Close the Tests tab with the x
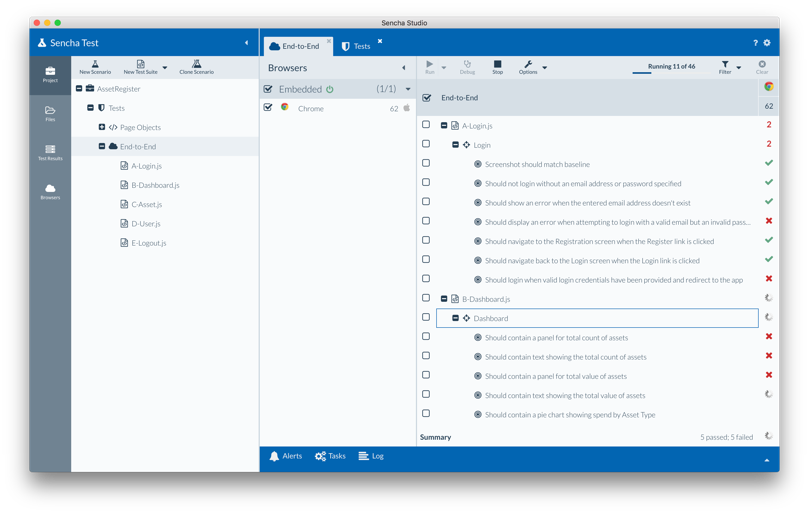 [380, 41]
